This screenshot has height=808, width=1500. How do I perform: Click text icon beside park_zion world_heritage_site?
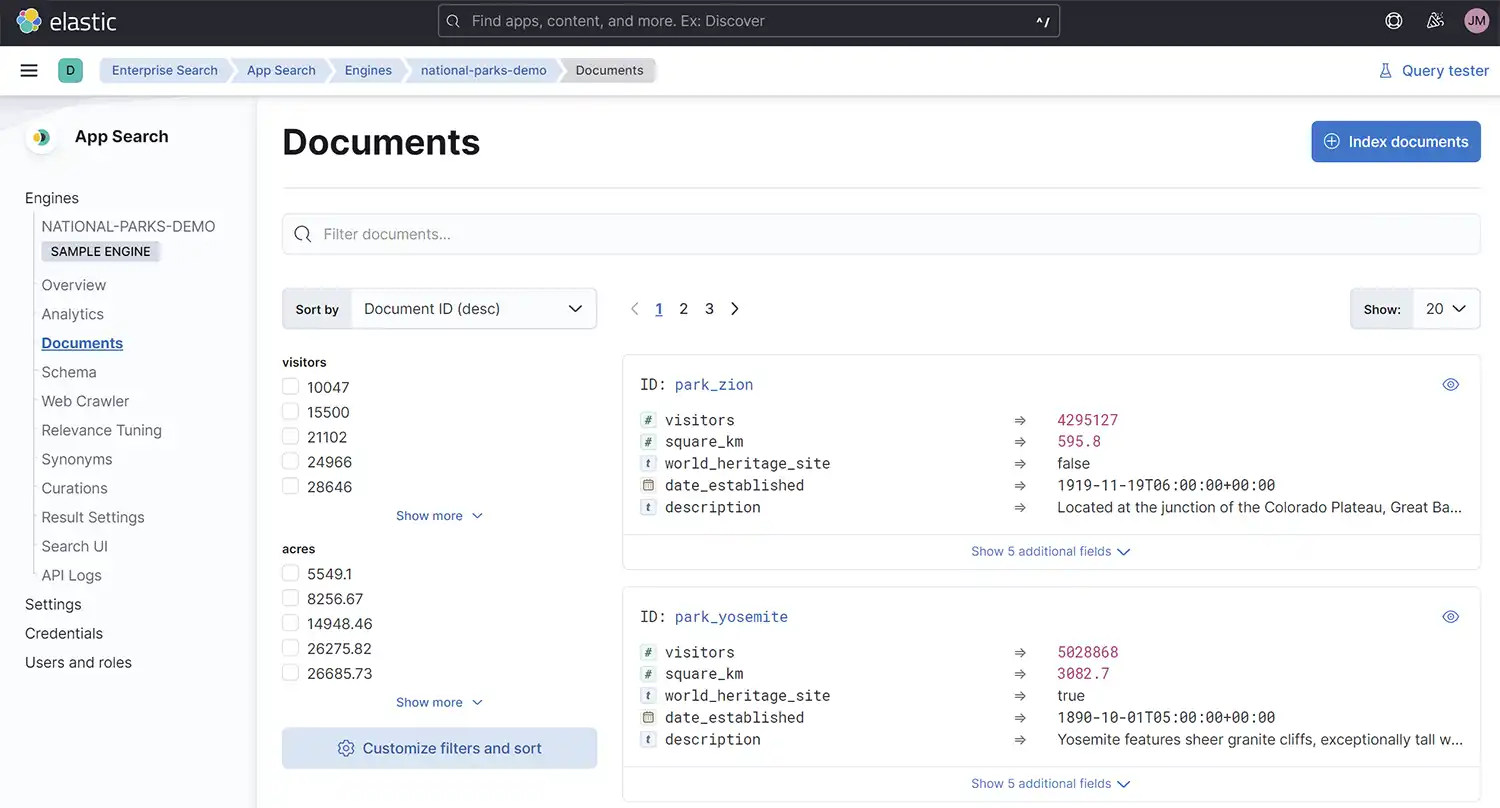coord(648,464)
